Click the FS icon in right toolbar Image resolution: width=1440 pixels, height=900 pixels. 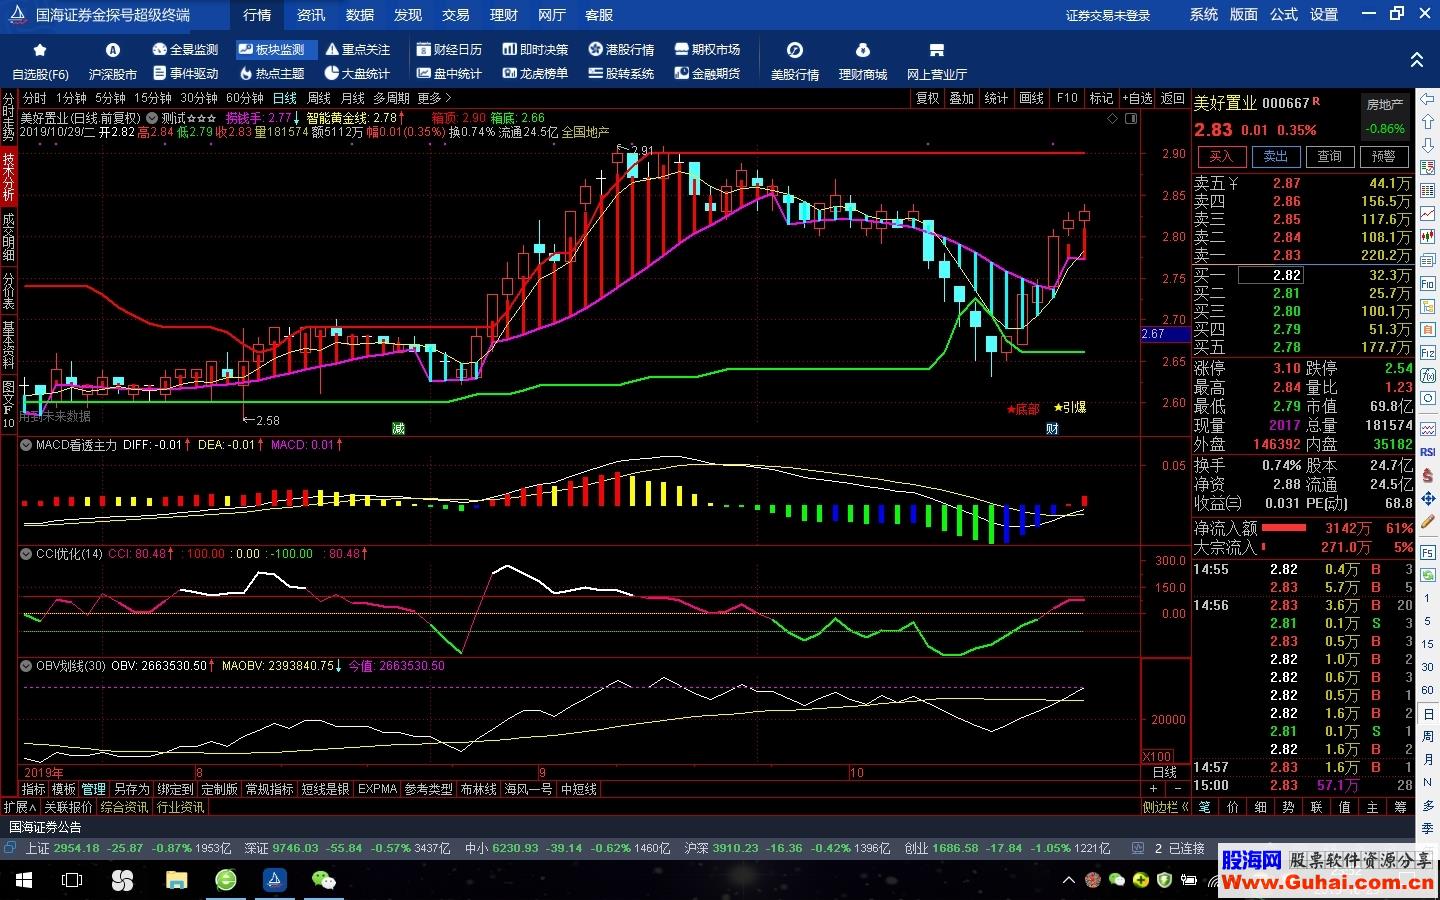1428,552
